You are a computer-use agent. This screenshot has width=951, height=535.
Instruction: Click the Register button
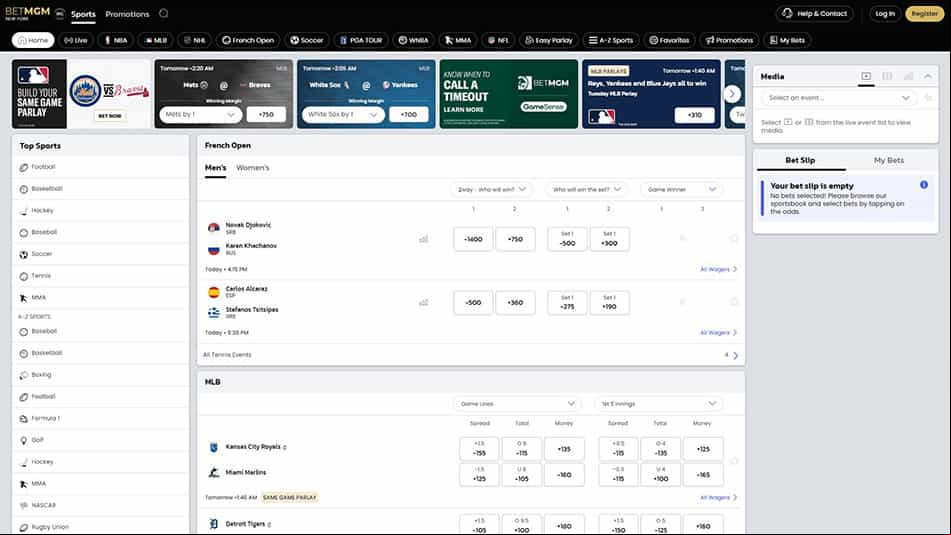924,13
